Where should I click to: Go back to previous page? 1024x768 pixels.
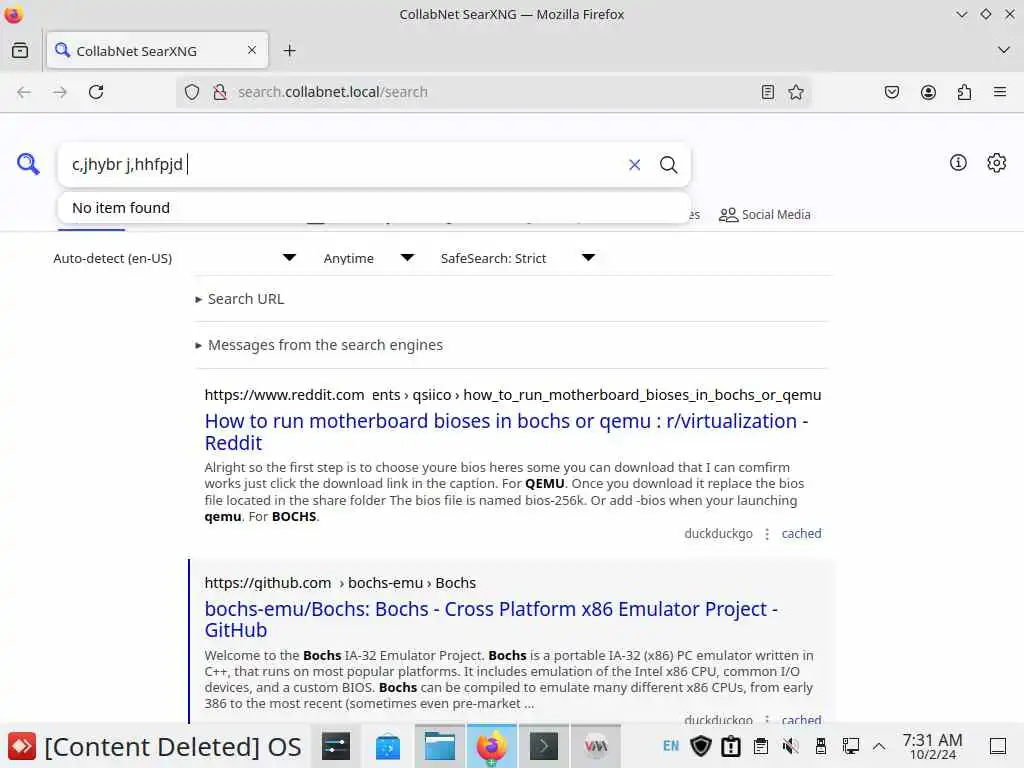pyautogui.click(x=24, y=92)
